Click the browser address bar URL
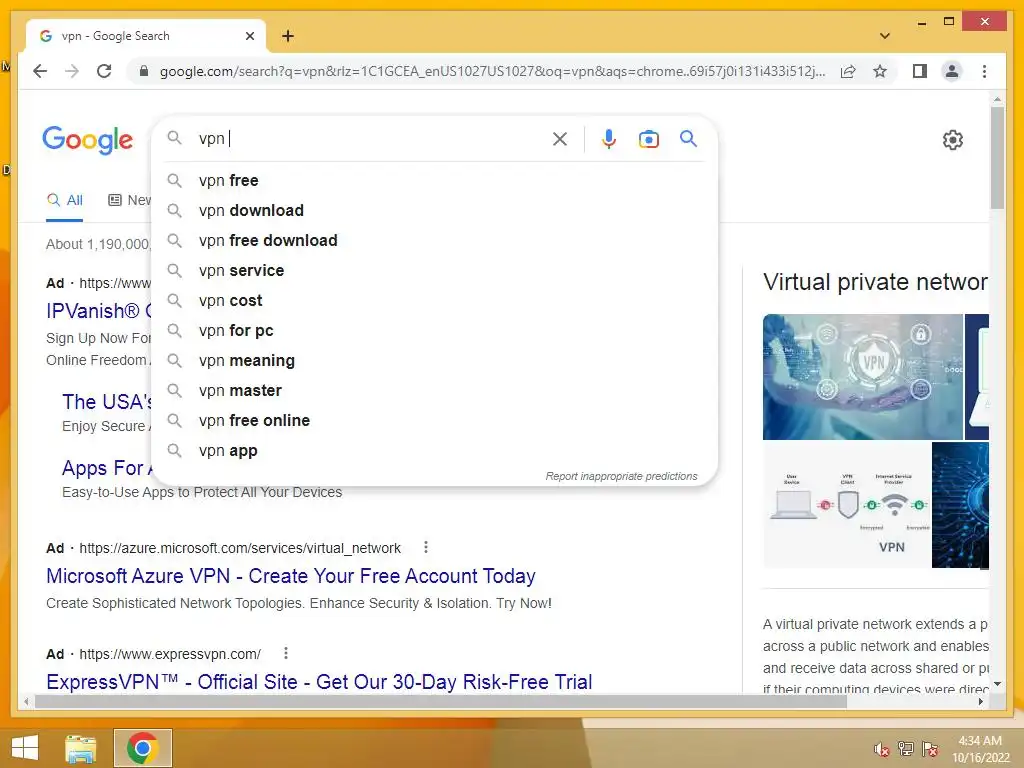 pos(492,71)
